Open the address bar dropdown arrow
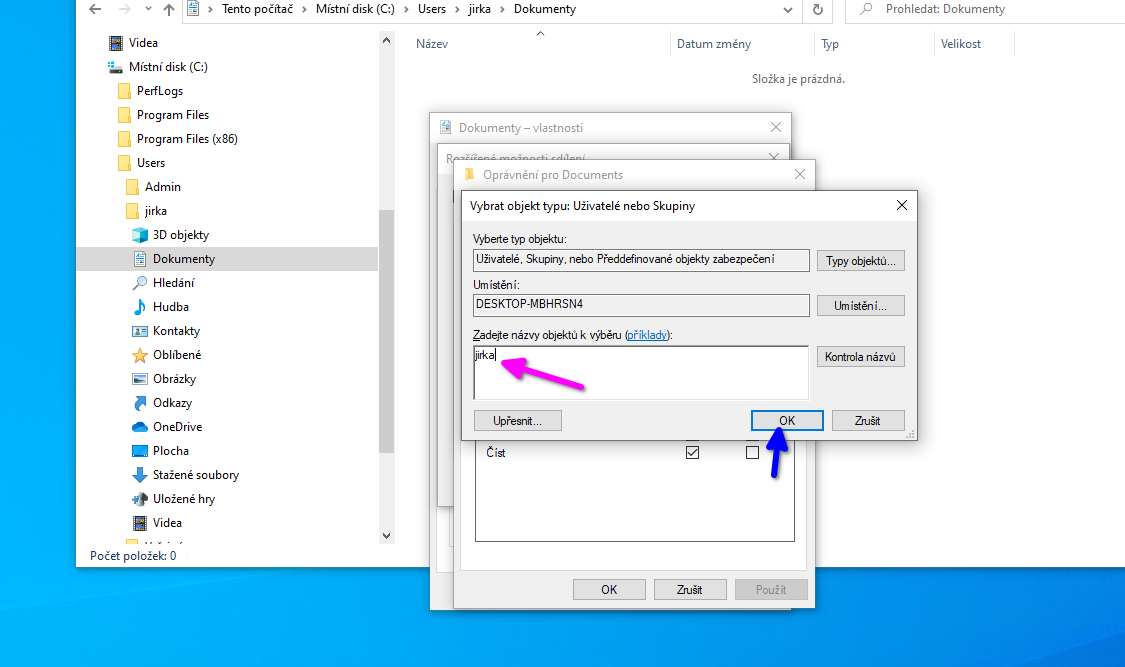Screen dimensions: 1125x667 [790, 10]
